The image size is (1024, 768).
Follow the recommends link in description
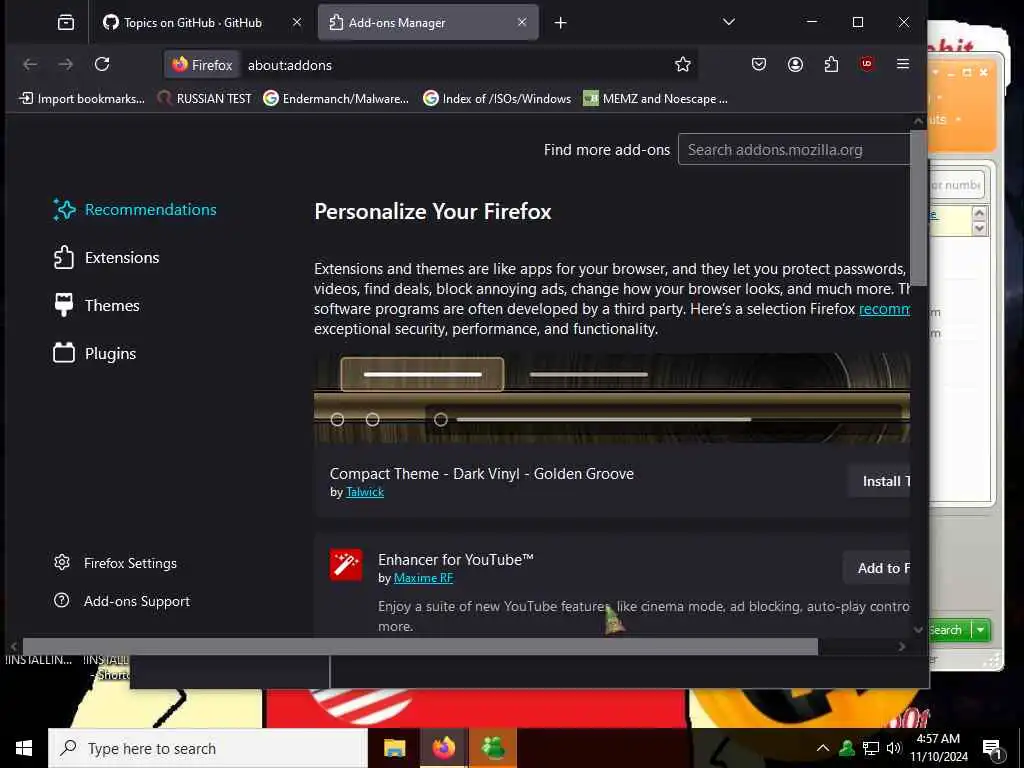884,309
